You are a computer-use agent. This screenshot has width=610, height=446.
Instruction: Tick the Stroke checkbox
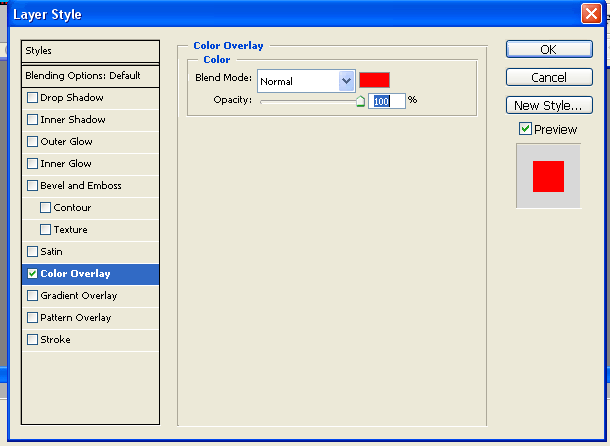click(x=32, y=339)
